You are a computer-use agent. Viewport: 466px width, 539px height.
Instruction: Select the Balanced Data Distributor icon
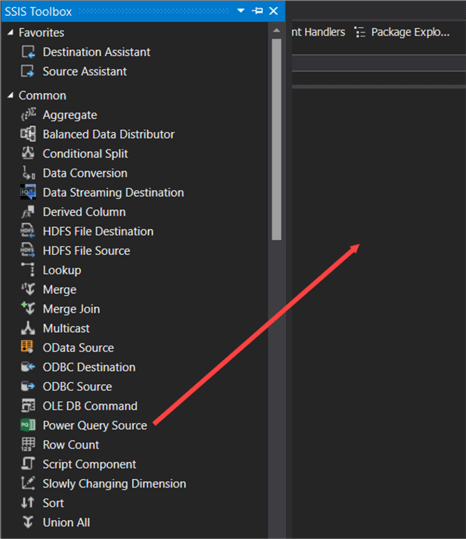point(28,134)
